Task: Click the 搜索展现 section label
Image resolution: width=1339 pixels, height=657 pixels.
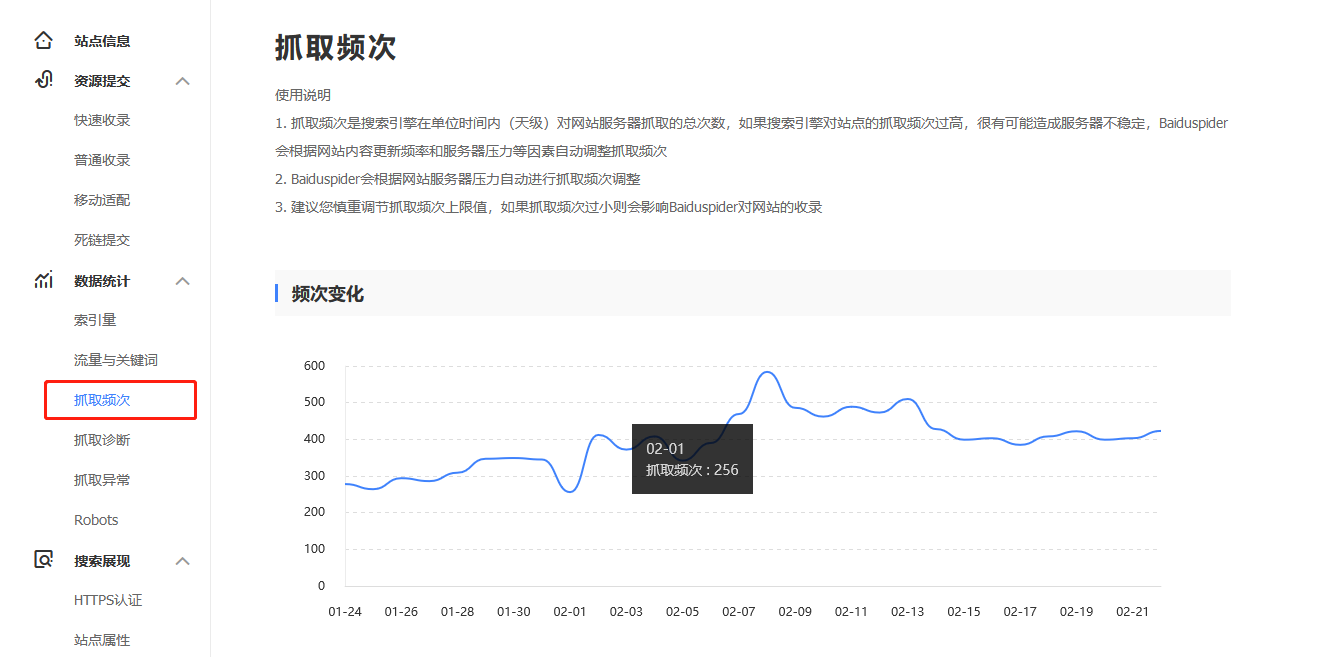Action: tap(102, 561)
